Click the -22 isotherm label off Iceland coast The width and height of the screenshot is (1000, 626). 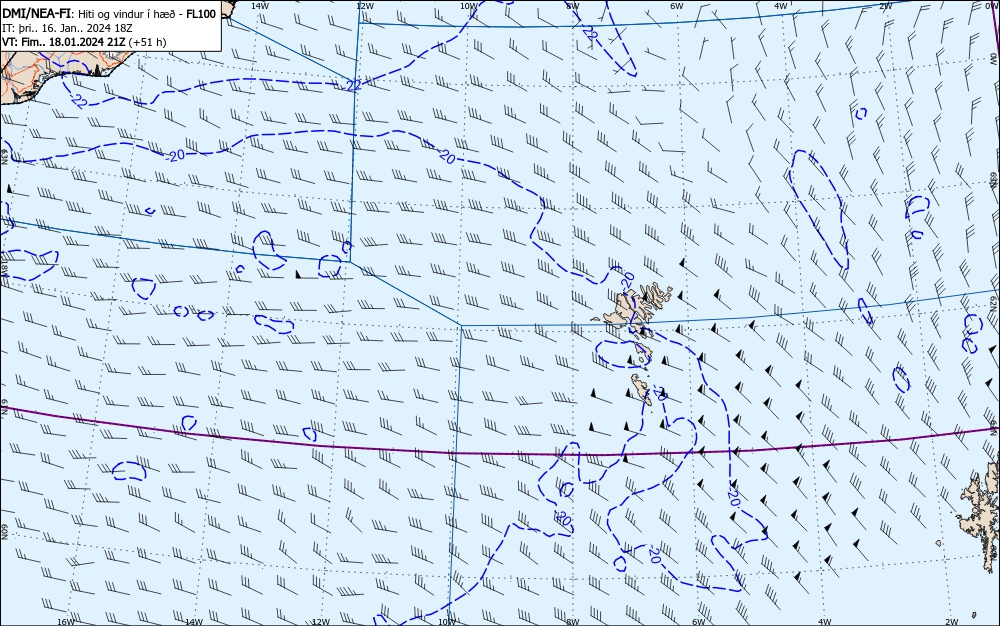point(78,101)
